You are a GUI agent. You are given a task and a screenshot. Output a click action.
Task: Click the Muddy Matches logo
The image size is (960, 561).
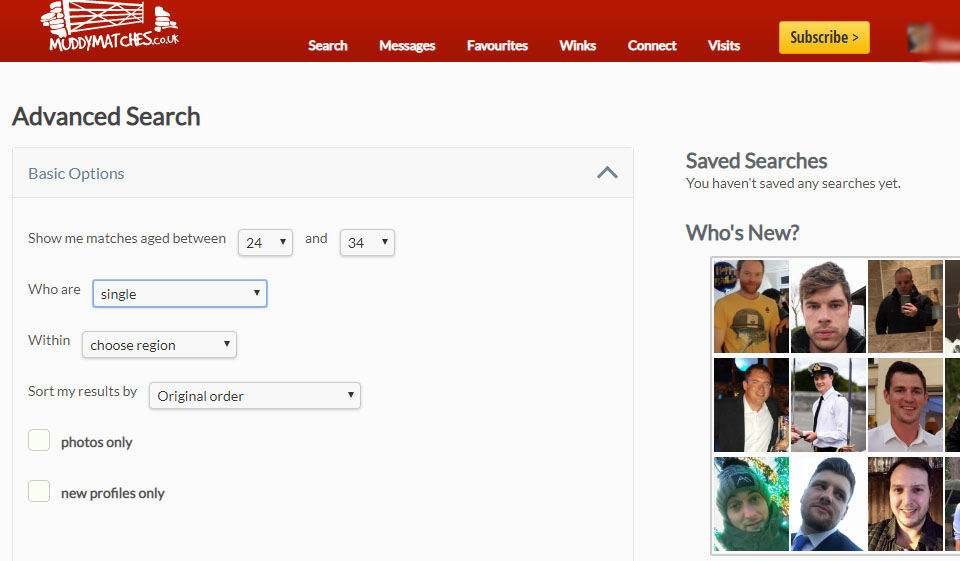[109, 29]
